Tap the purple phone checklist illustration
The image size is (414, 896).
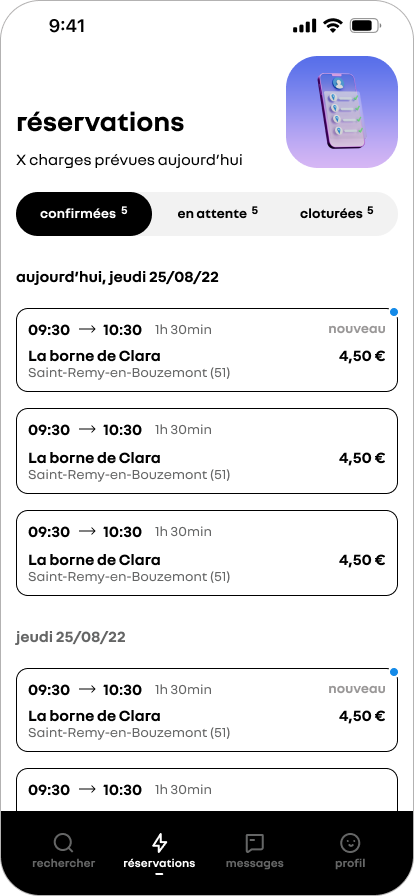[x=342, y=112]
